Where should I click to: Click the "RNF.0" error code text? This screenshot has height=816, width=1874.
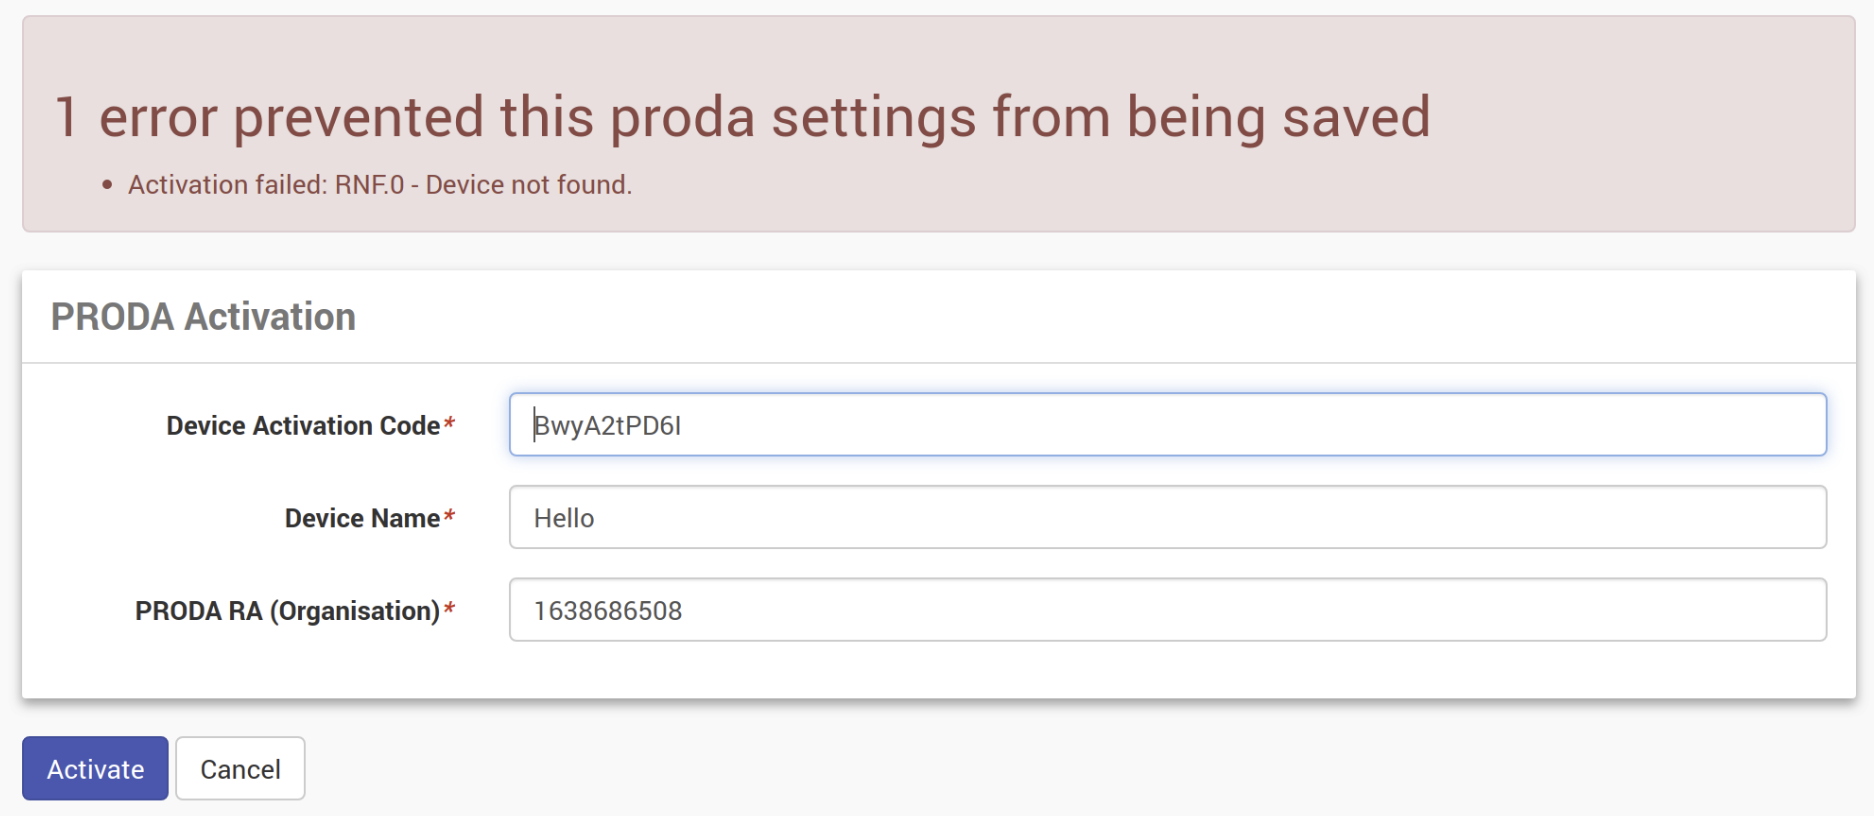(369, 185)
